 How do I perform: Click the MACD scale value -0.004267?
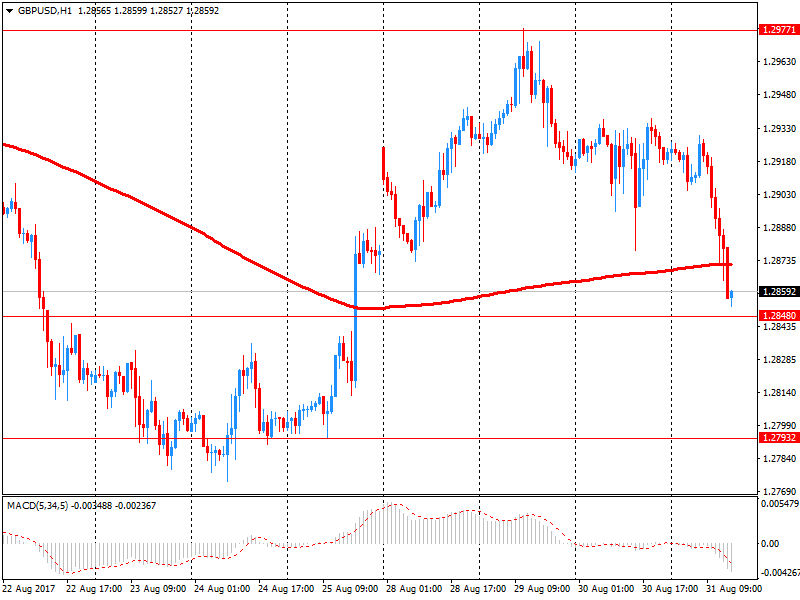pyautogui.click(x=780, y=573)
